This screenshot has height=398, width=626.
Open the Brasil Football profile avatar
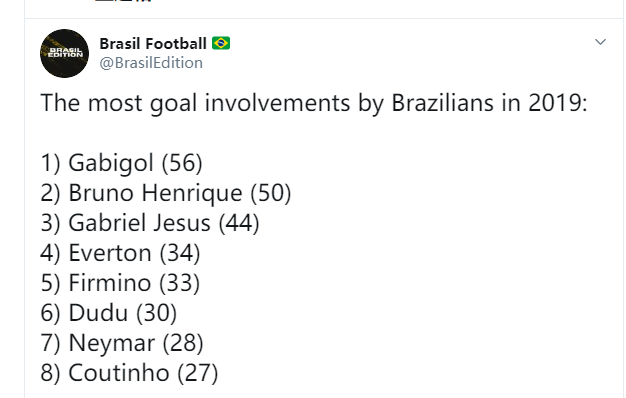tap(64, 53)
